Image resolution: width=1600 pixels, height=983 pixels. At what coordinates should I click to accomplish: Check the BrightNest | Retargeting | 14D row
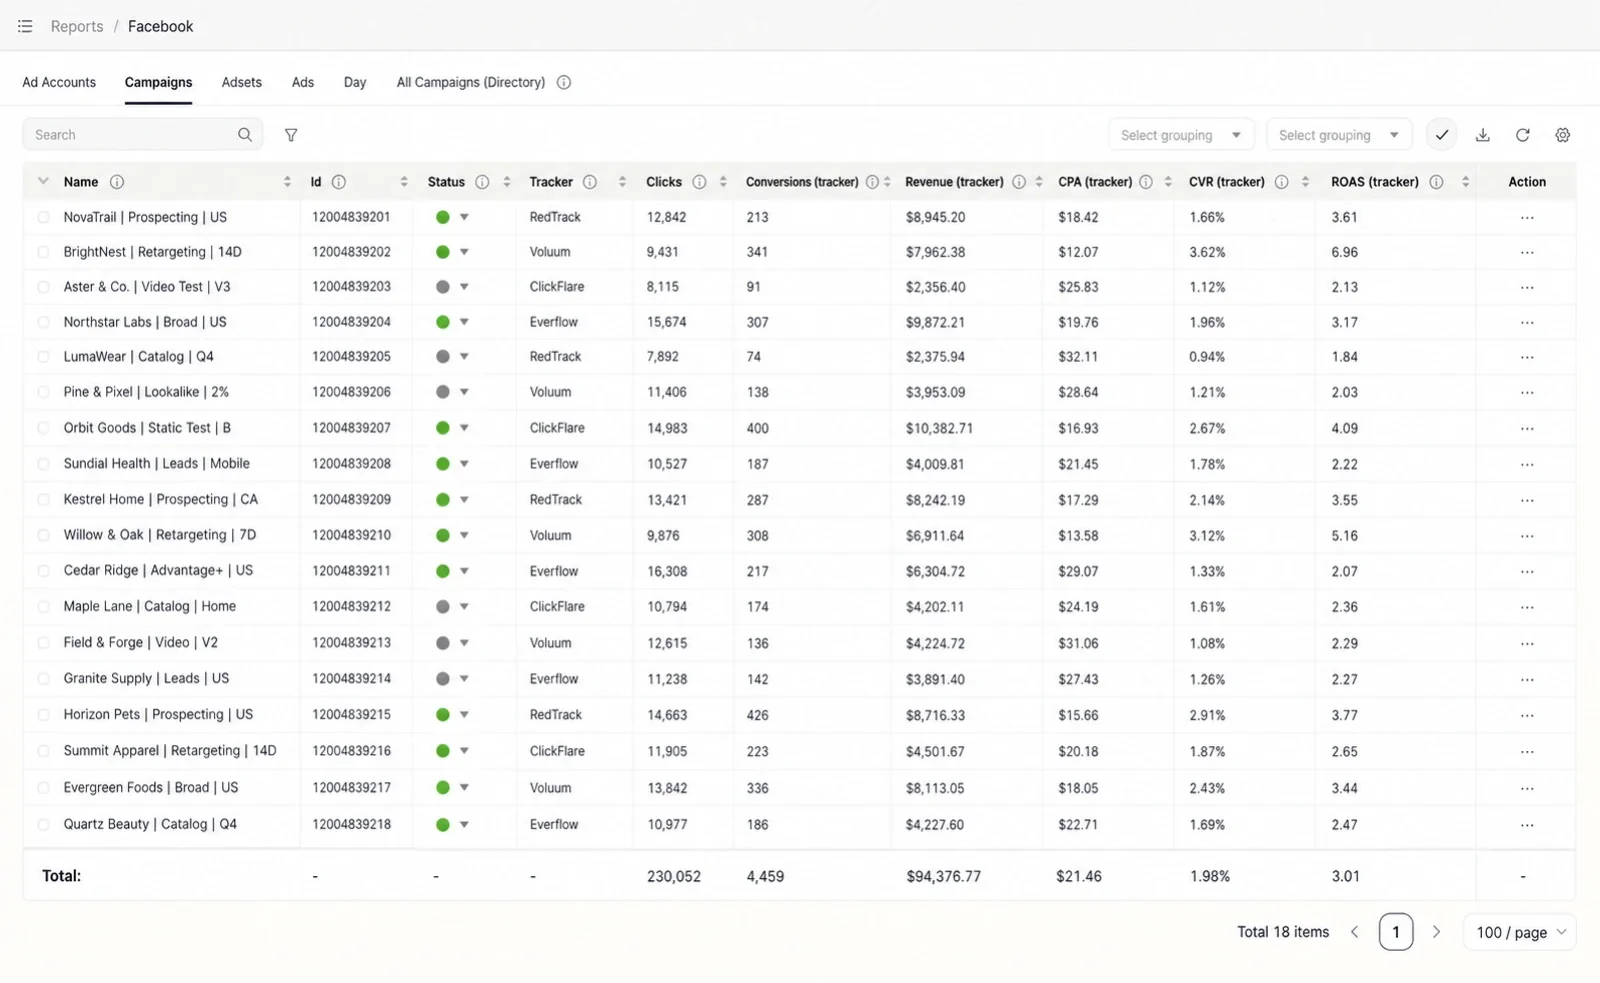pos(43,252)
